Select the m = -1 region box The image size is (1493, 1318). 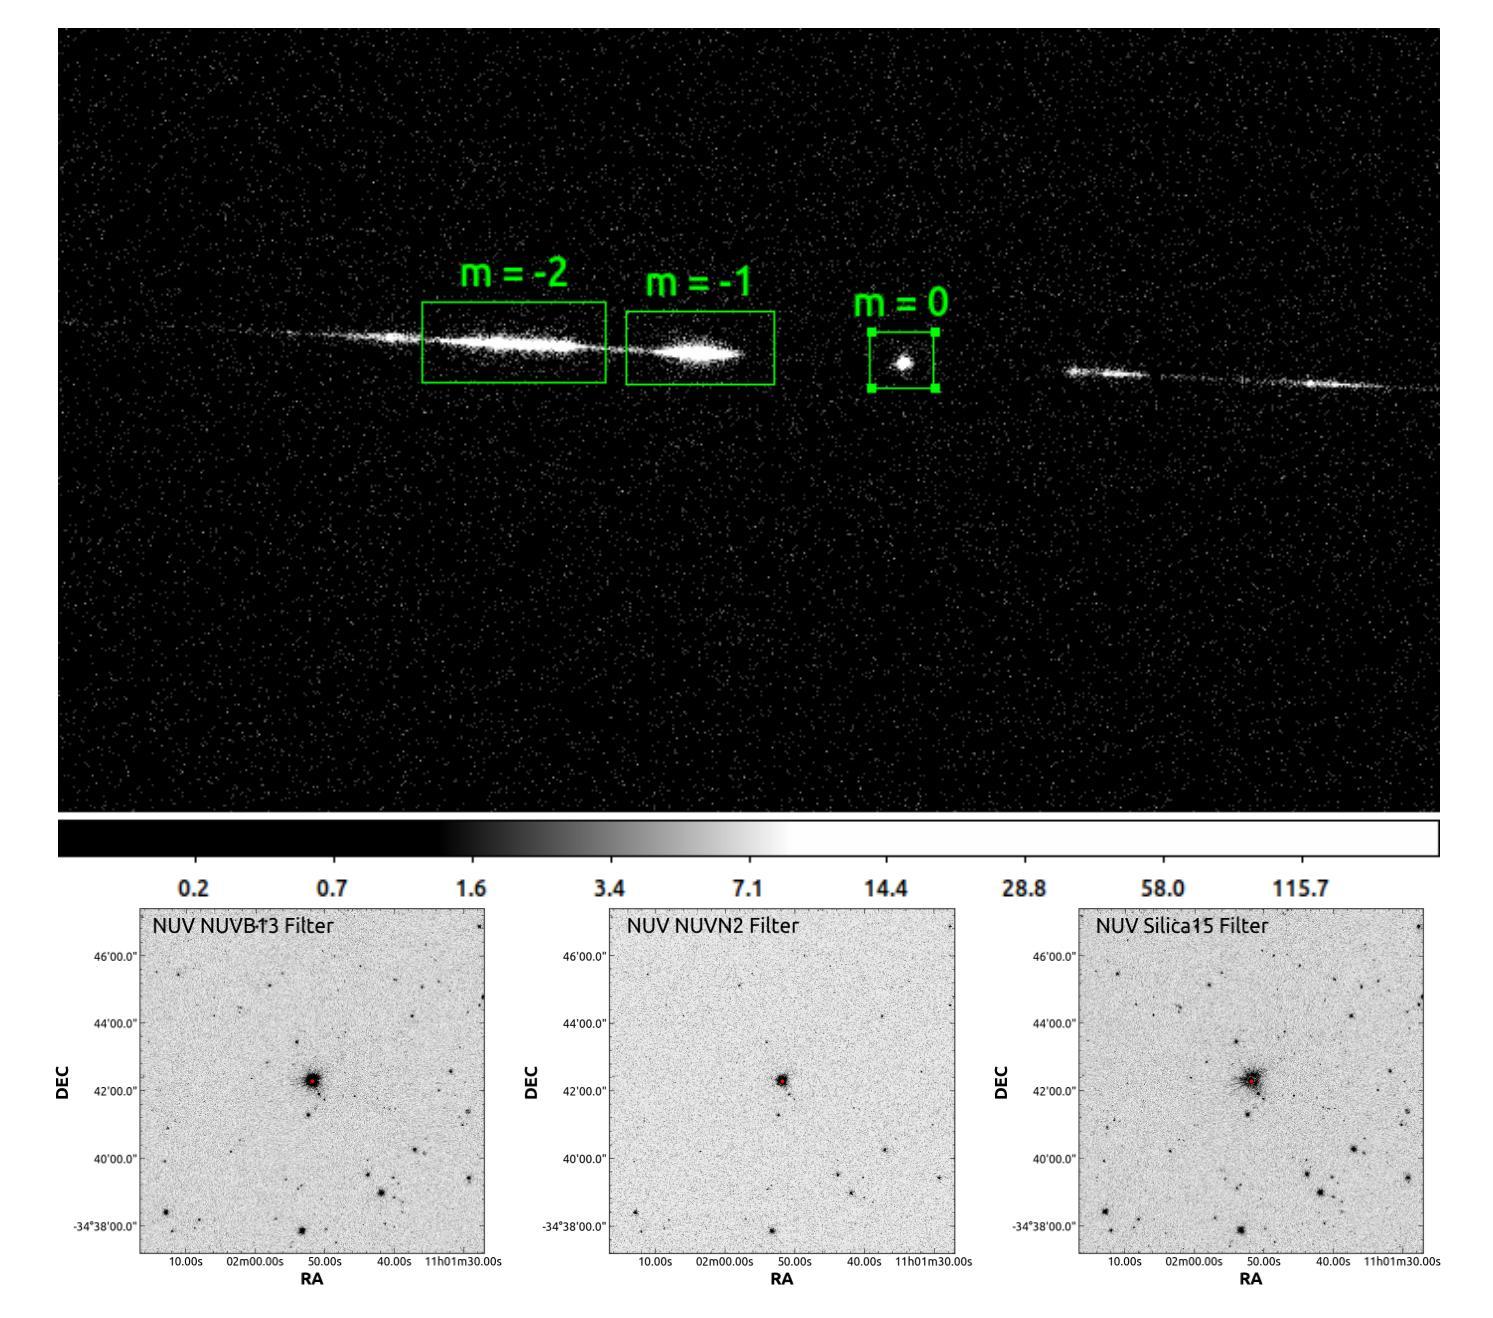700,348
